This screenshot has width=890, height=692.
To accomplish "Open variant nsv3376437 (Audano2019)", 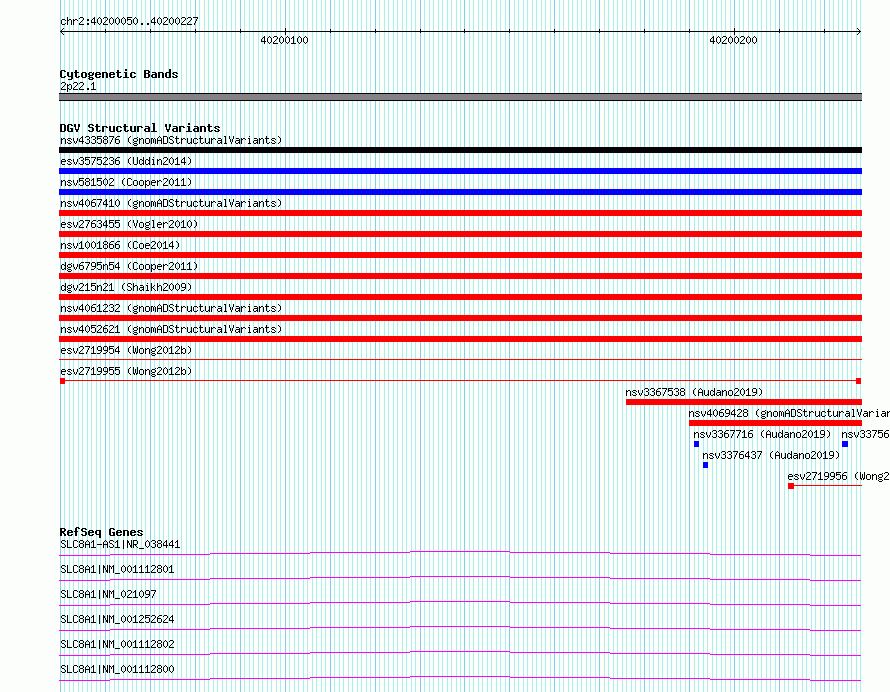I will click(771, 455).
